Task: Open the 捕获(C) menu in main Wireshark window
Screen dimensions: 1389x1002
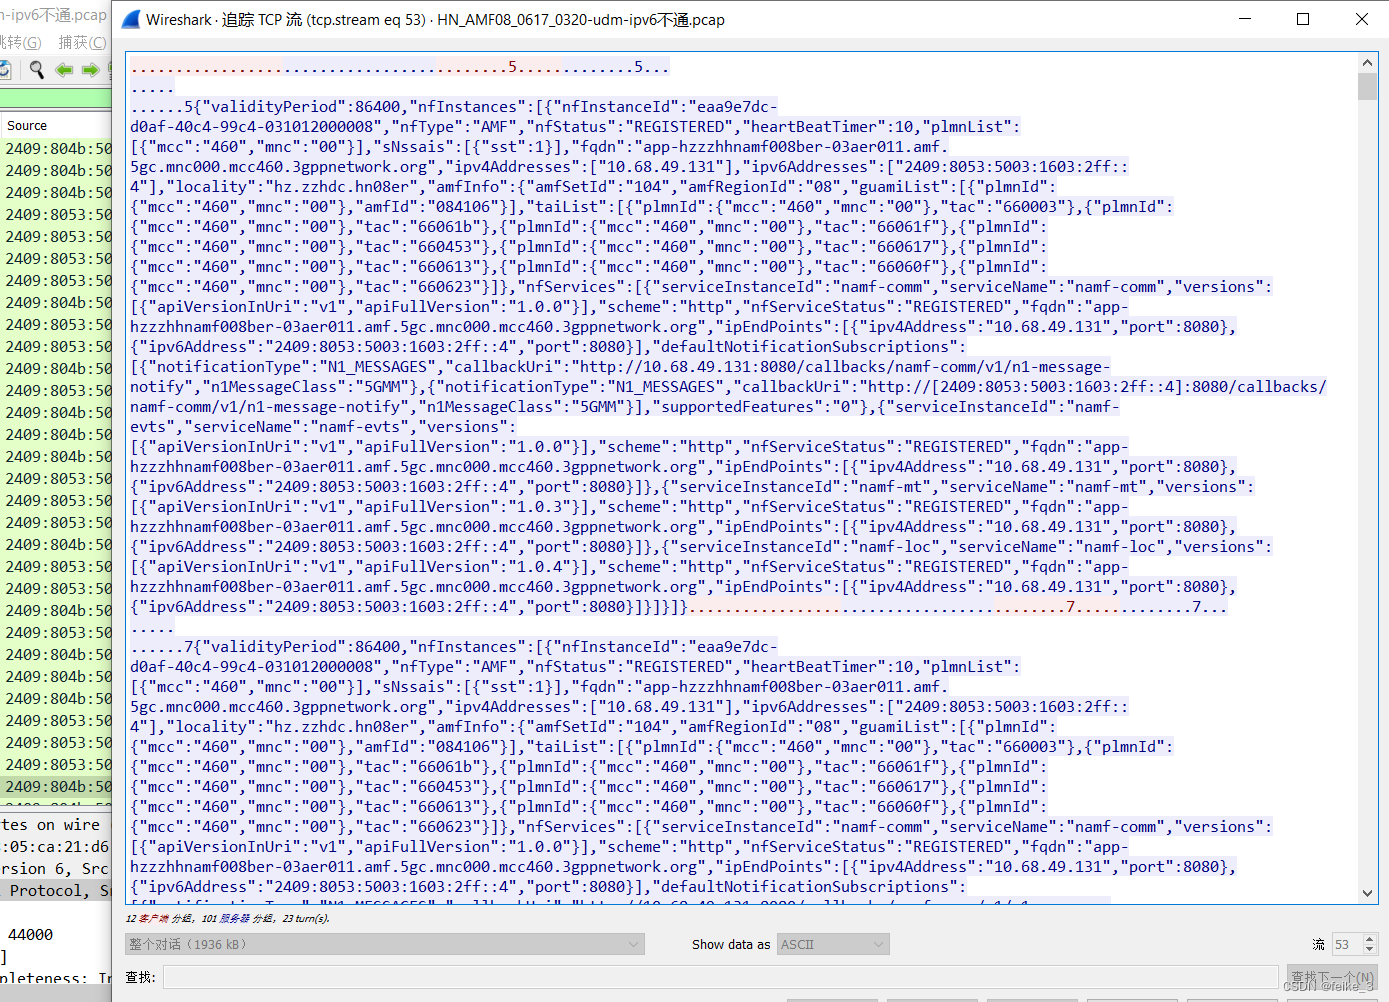Action: point(82,42)
